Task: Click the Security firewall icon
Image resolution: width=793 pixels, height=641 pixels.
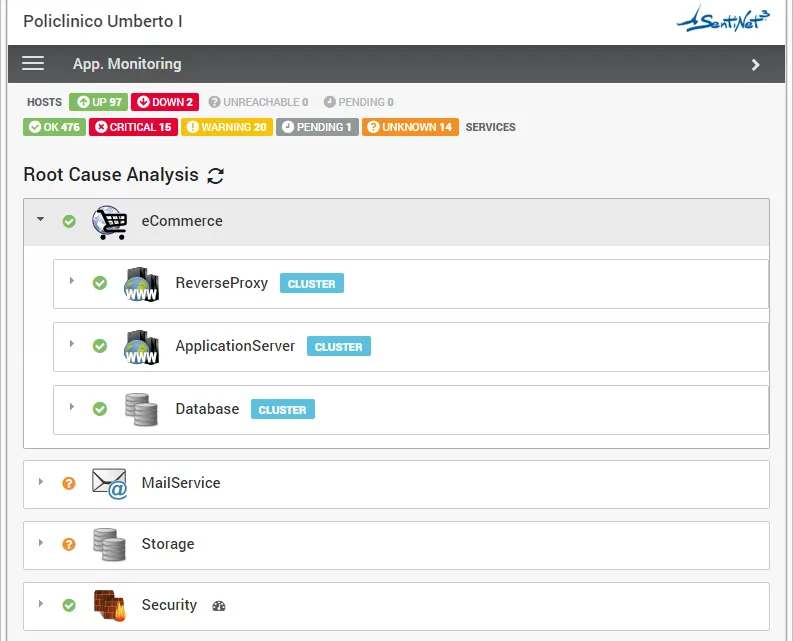Action: coord(109,605)
